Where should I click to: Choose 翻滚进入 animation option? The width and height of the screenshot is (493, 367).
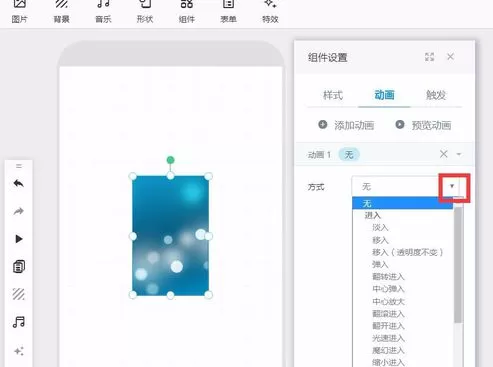388,314
